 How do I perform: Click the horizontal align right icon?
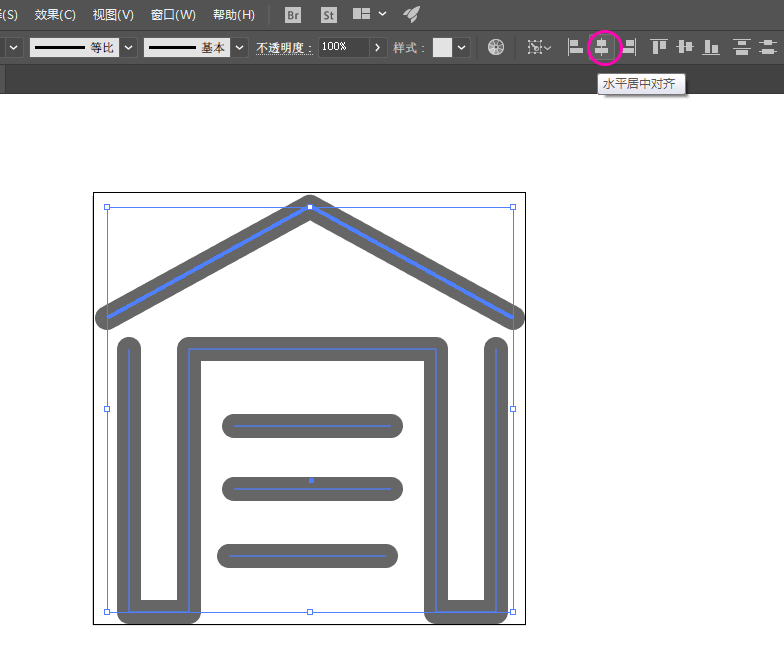(629, 47)
